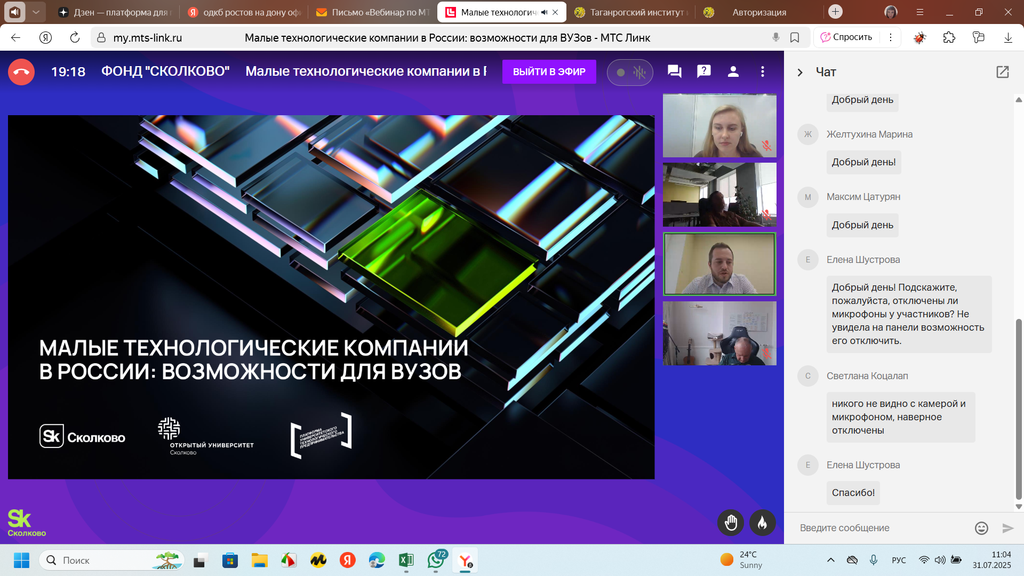Click the send message arrow
The width and height of the screenshot is (1024, 576).
(x=1007, y=528)
